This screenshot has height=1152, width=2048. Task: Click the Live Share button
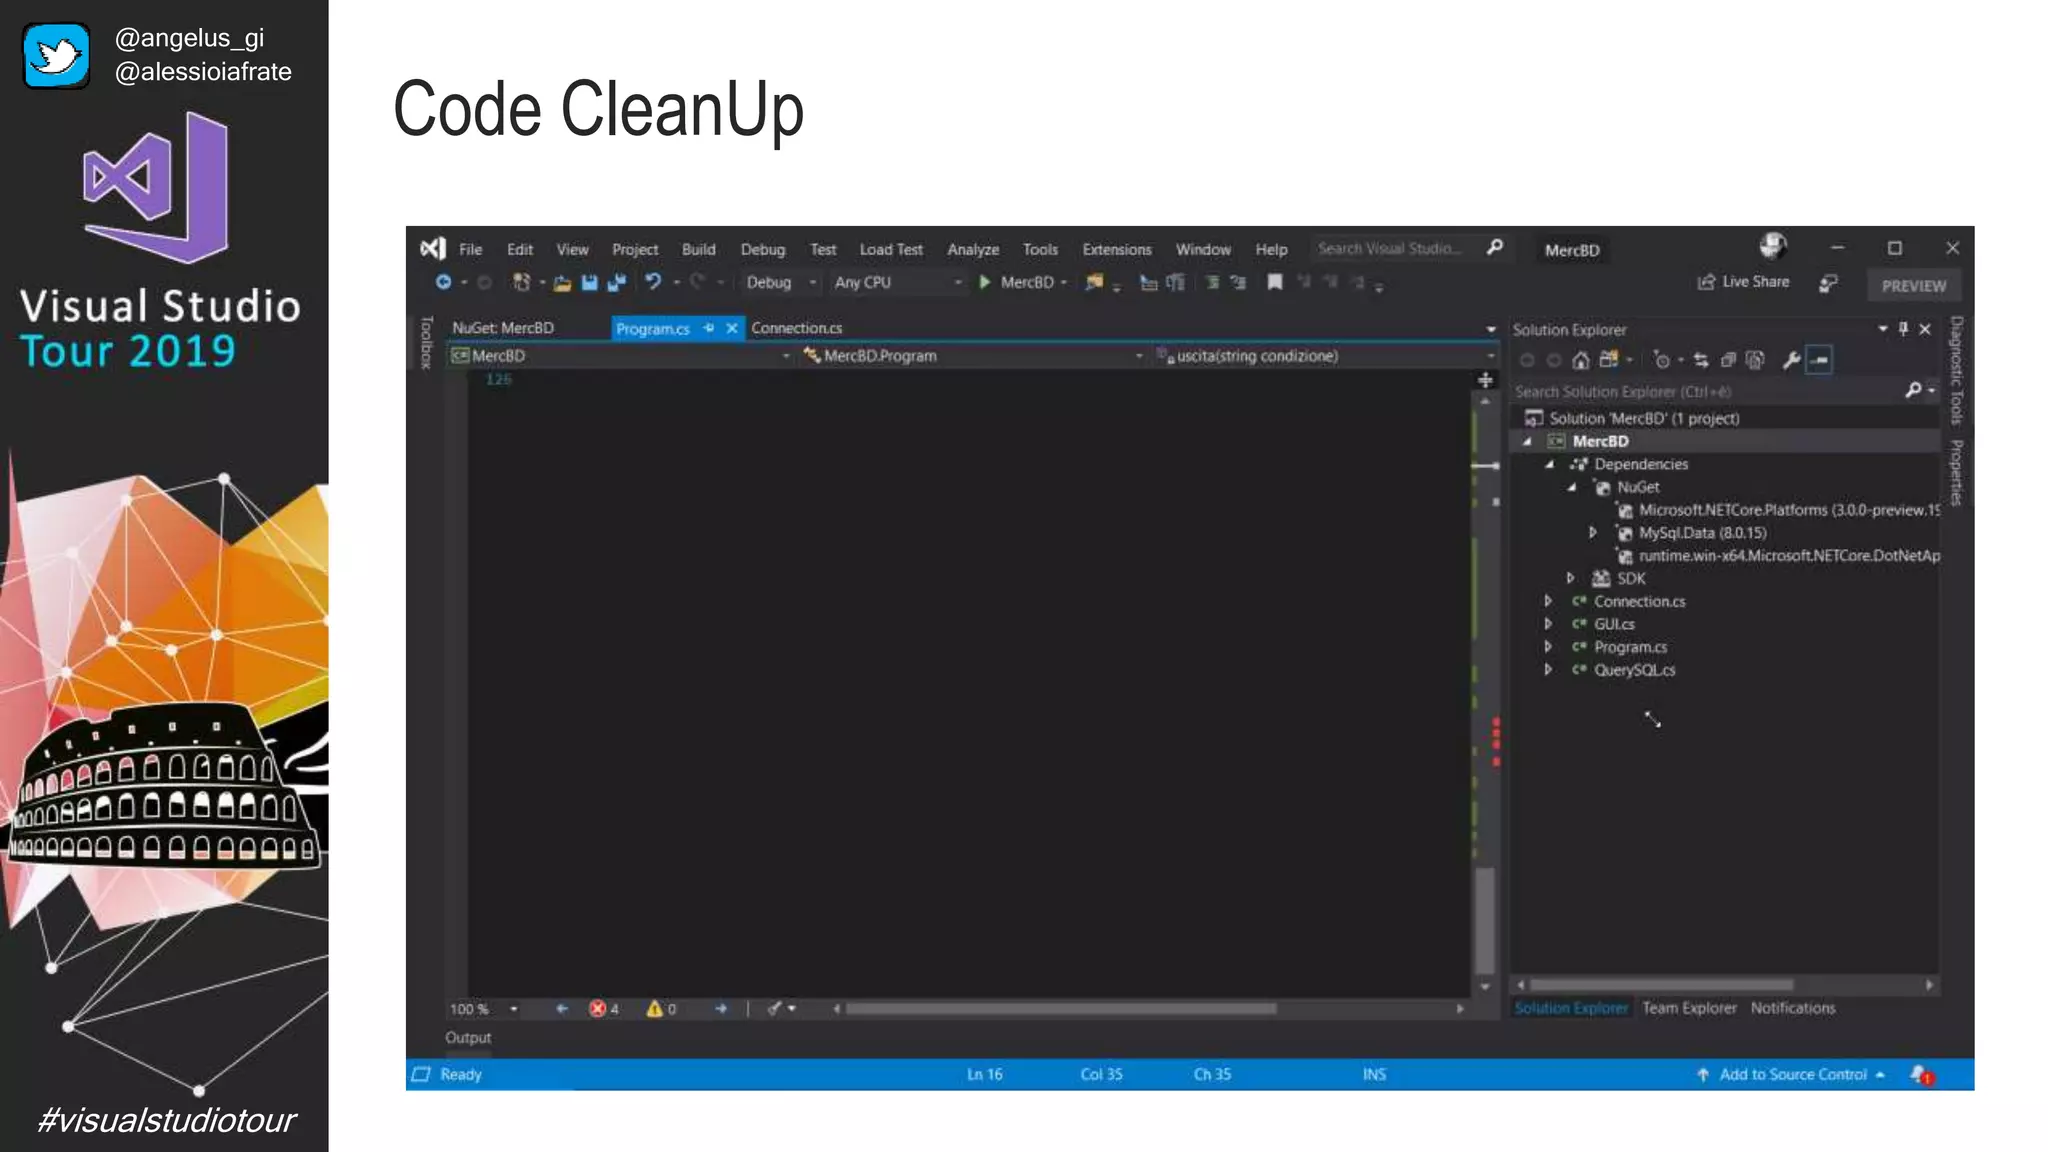pos(1744,282)
